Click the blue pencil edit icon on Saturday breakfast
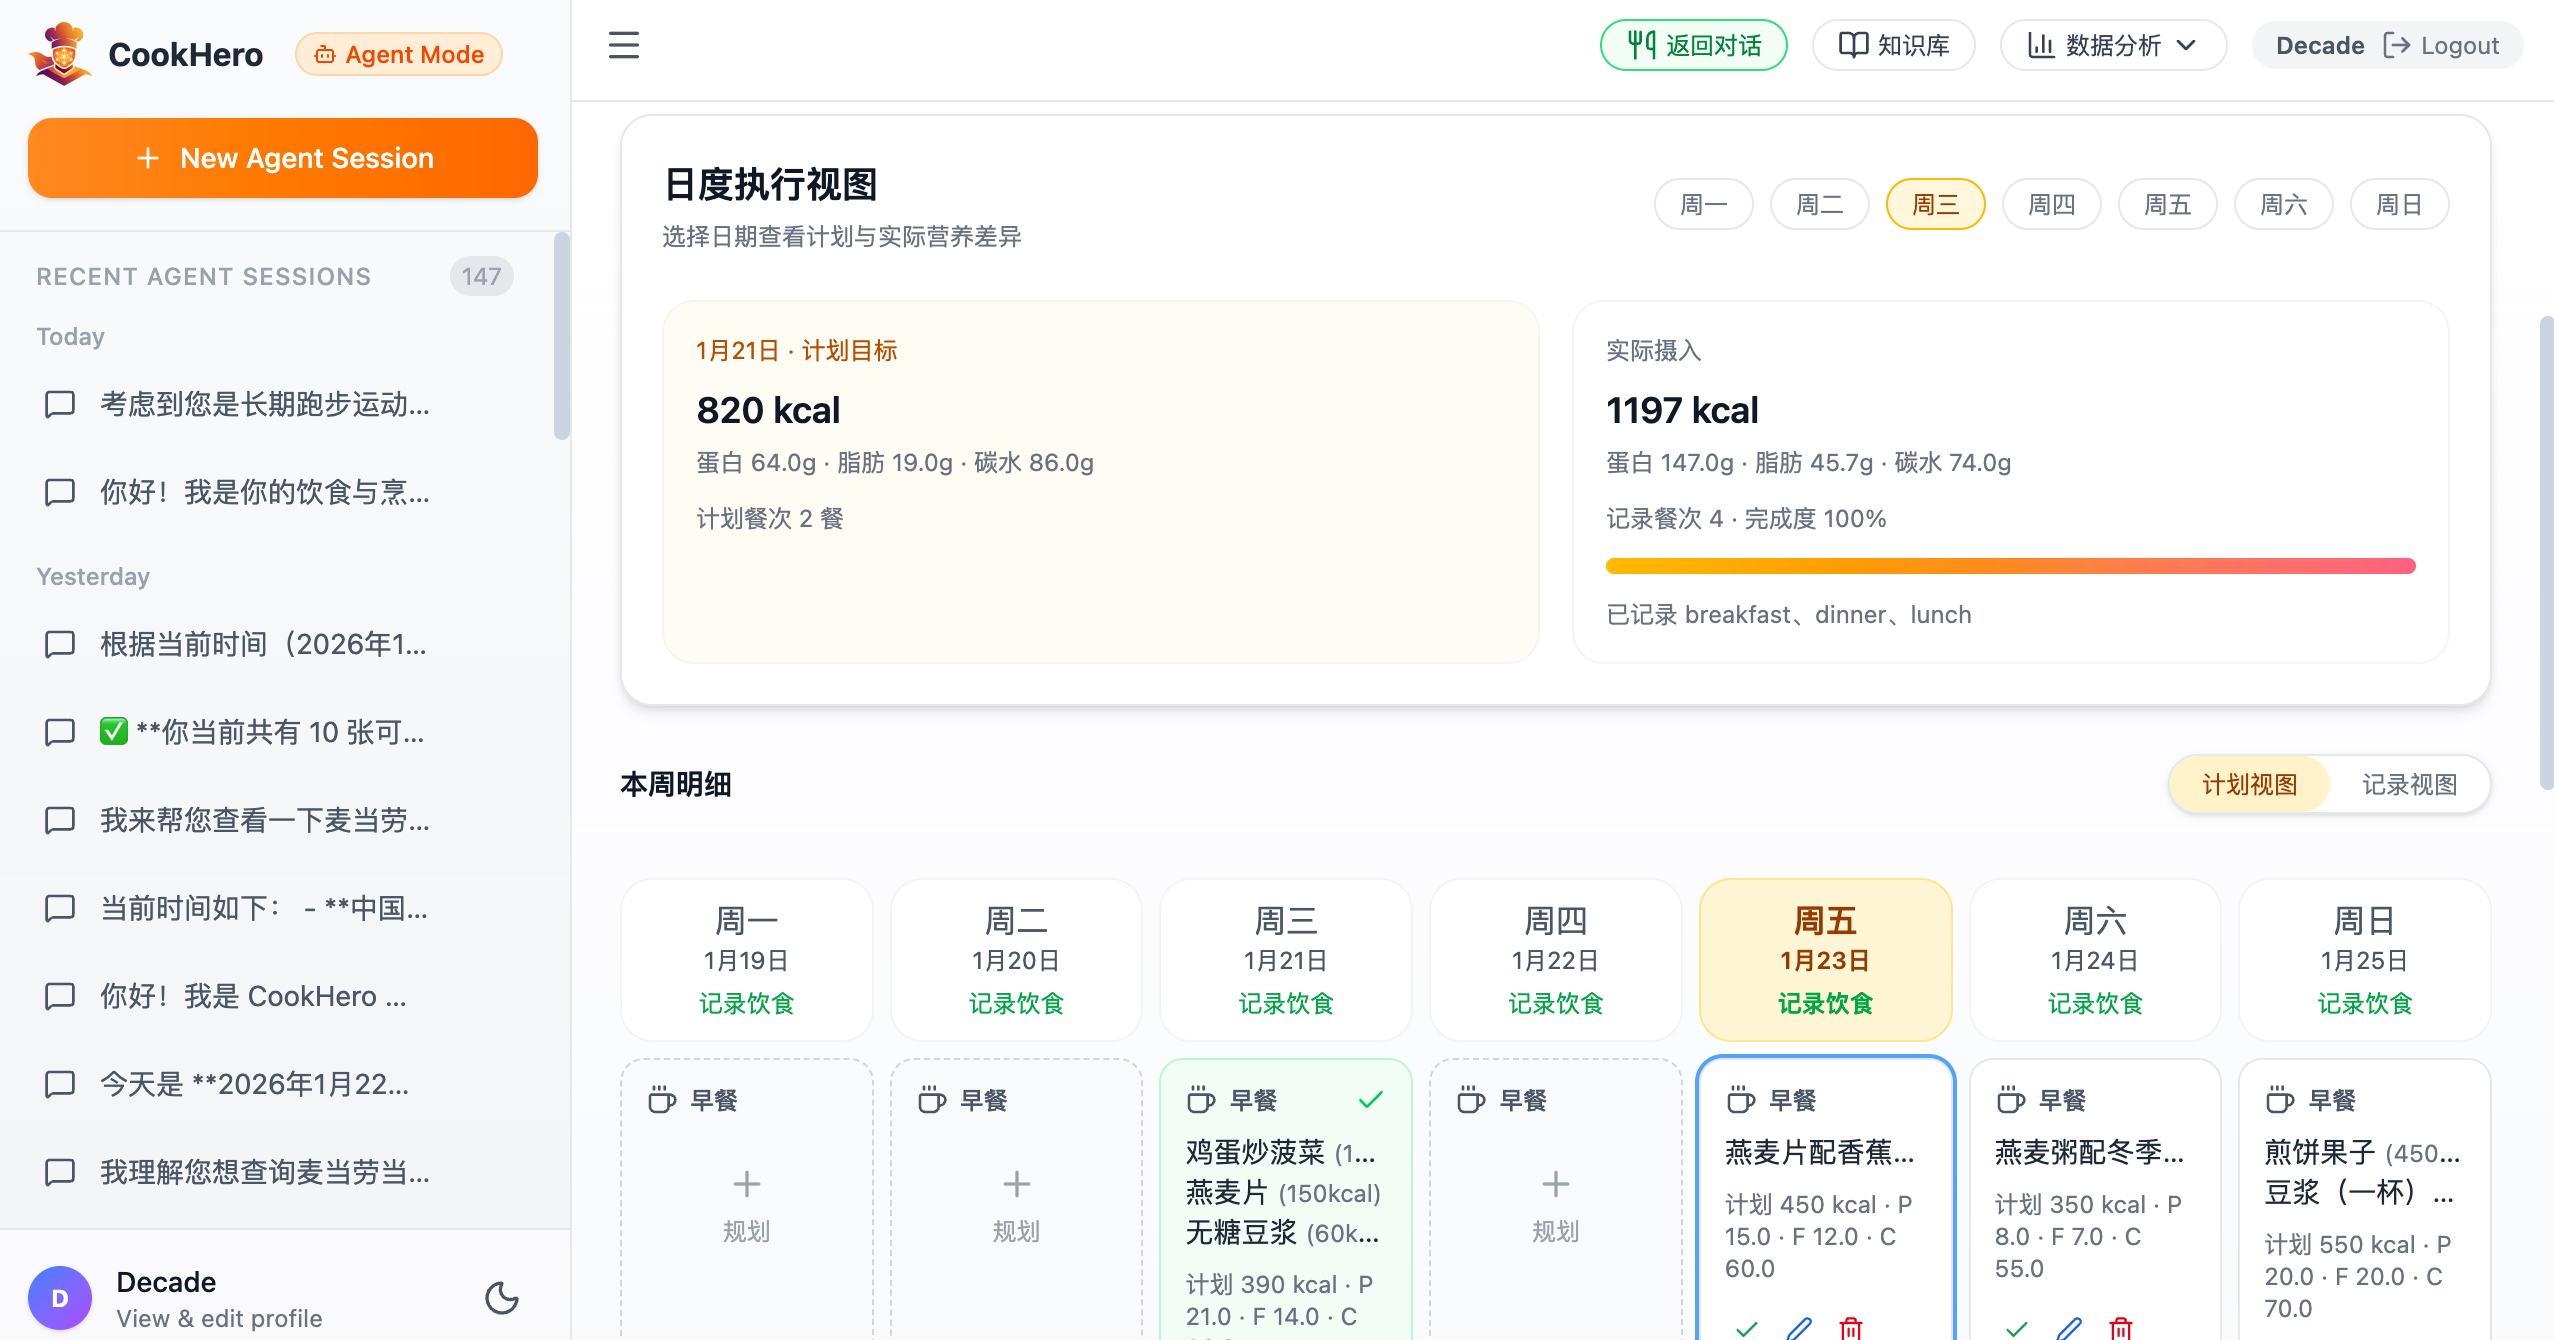This screenshot has height=1340, width=2554. tap(2068, 1328)
